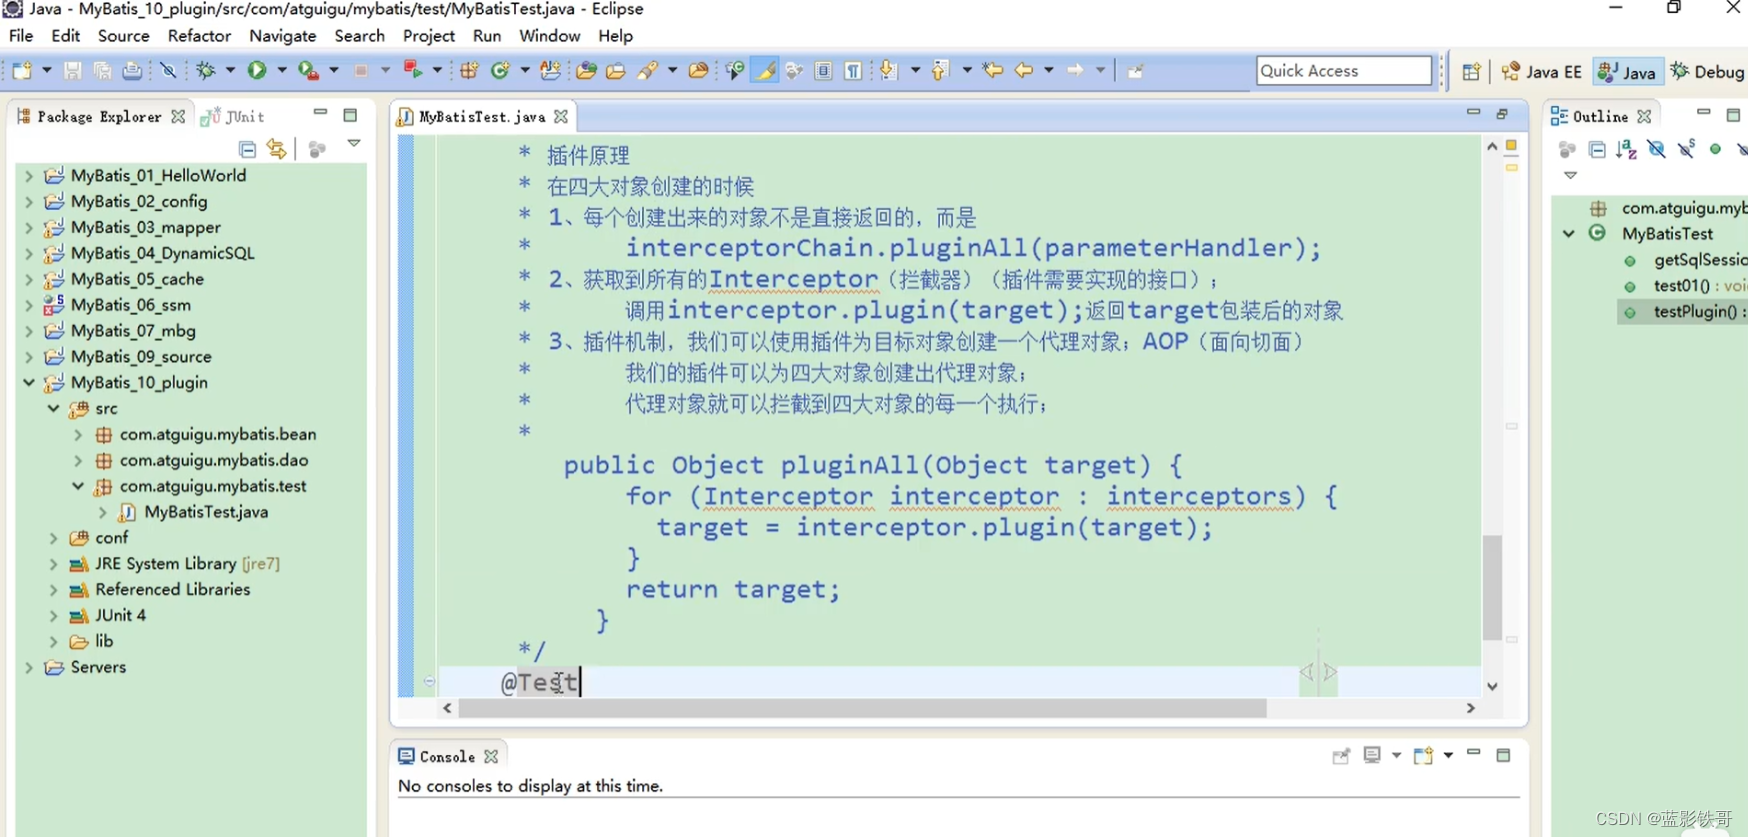The height and width of the screenshot is (837, 1748).
Task: Click the New Java Package icon
Action: [x=469, y=70]
